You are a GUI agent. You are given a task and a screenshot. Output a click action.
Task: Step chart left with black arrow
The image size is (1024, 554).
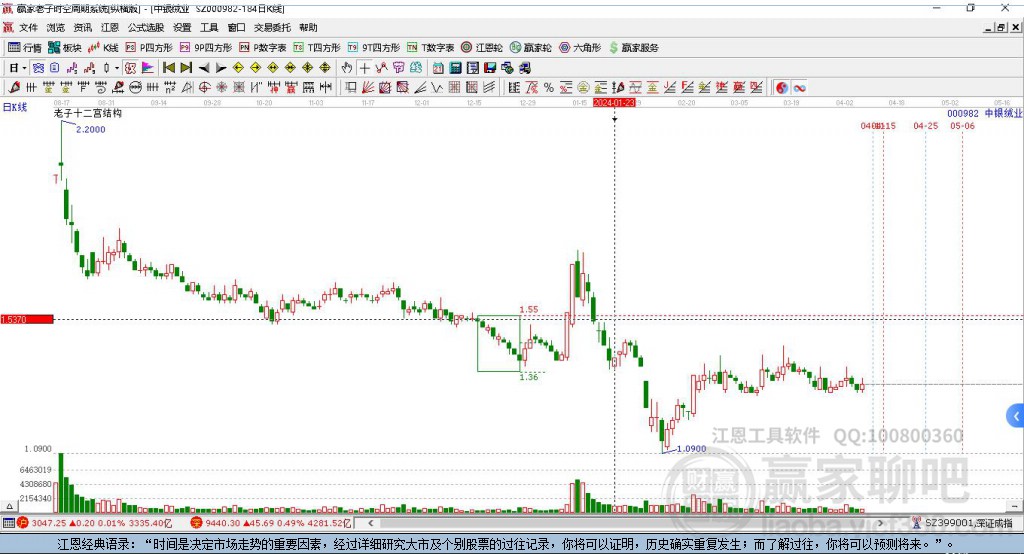(x=204, y=68)
